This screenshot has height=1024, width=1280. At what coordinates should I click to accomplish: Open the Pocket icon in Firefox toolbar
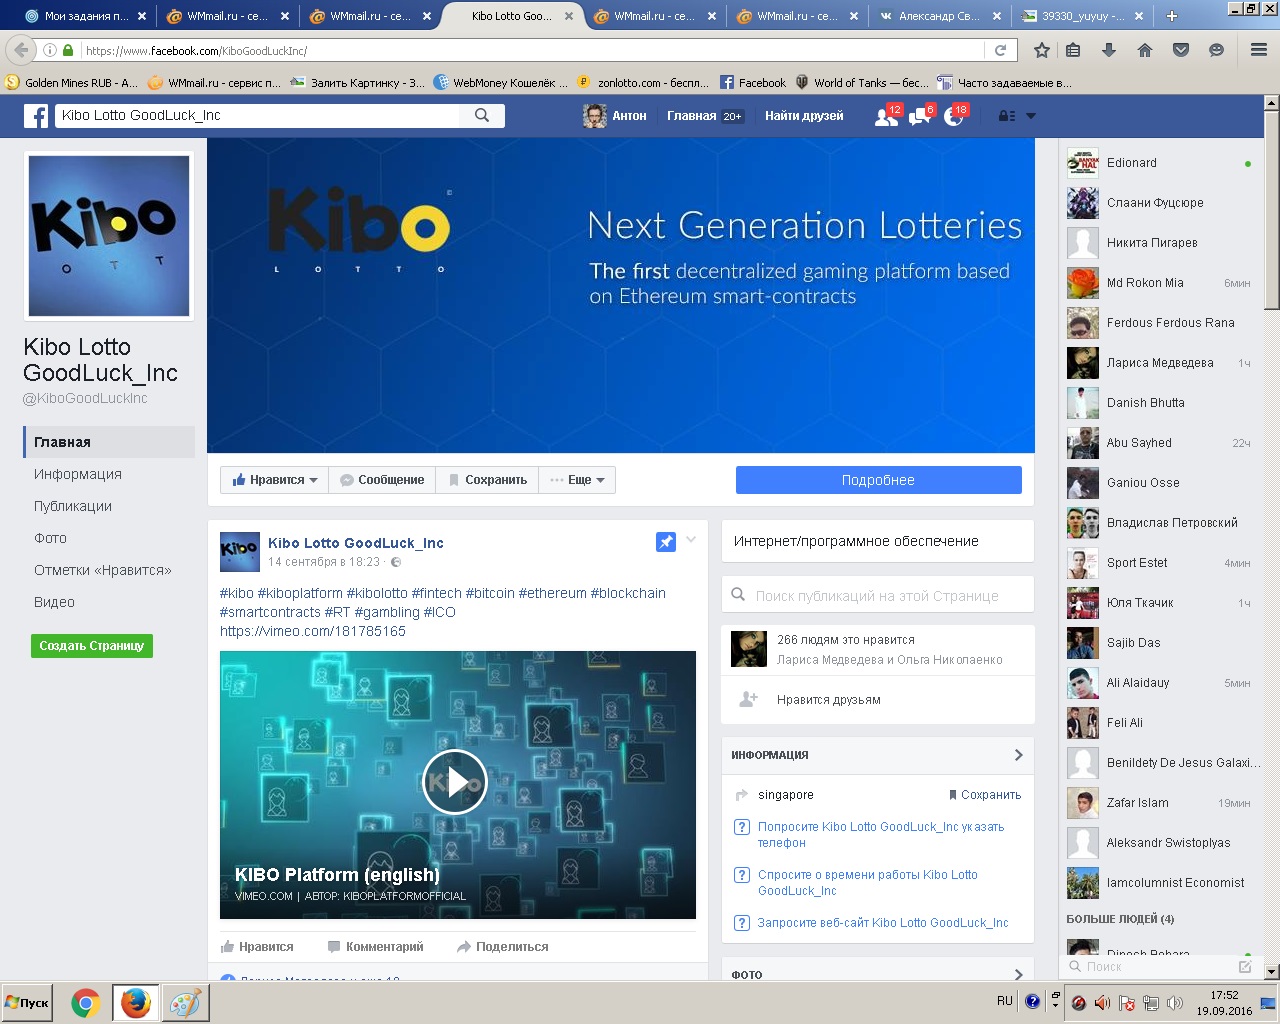click(1181, 50)
